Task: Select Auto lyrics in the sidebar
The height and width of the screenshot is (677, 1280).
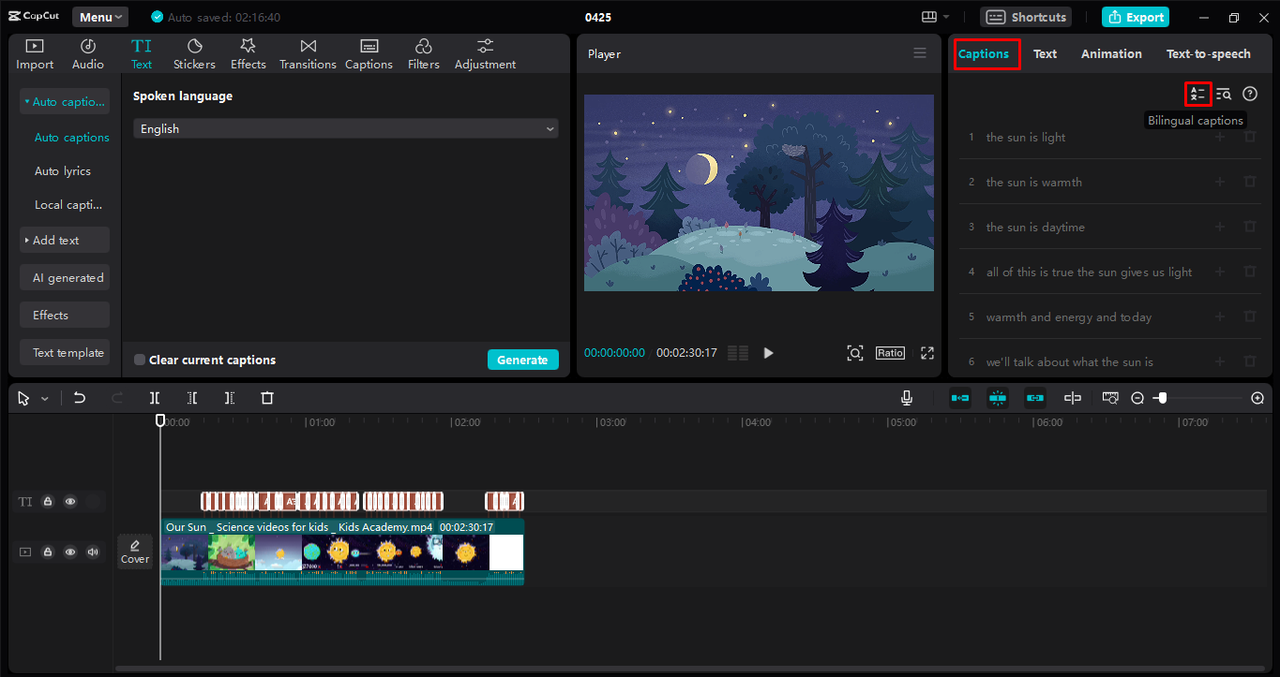Action: 63,171
